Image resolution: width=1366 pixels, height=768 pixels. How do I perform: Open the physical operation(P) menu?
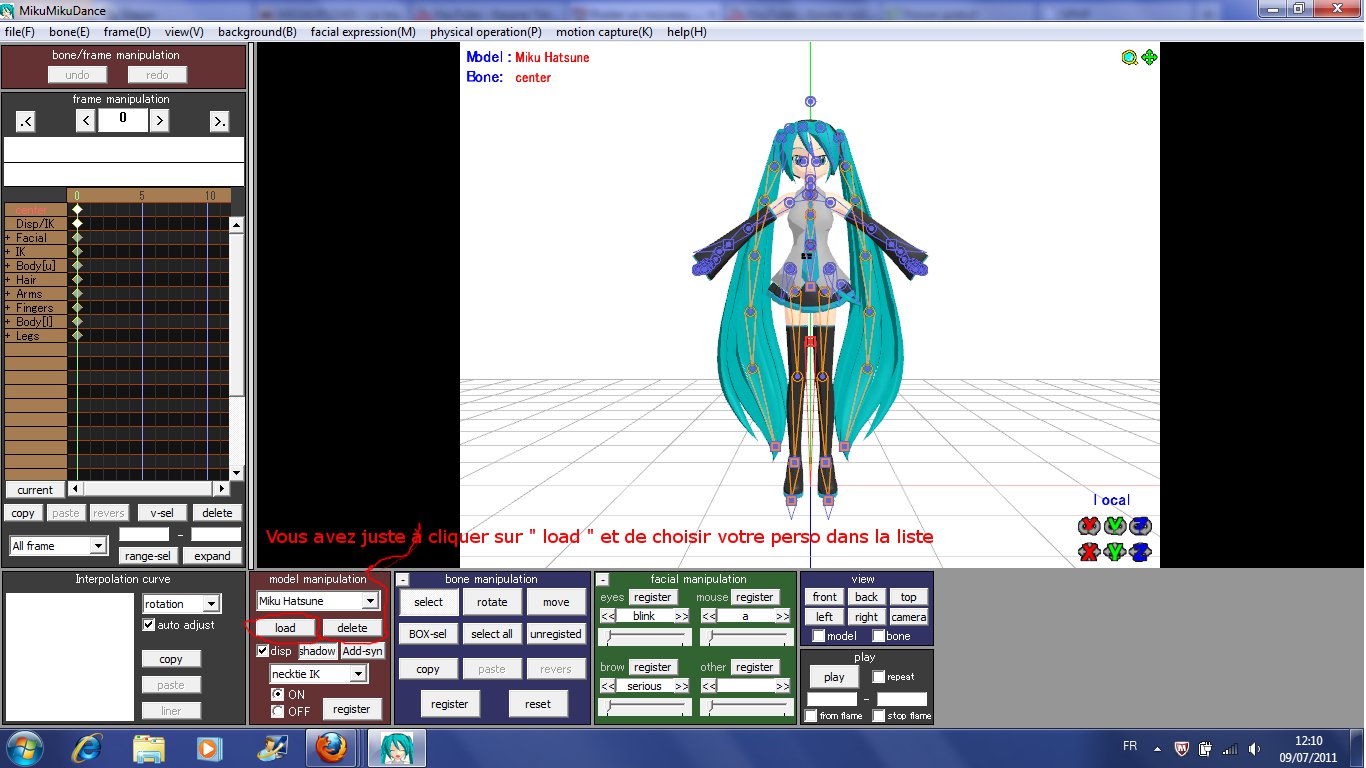[x=486, y=32]
